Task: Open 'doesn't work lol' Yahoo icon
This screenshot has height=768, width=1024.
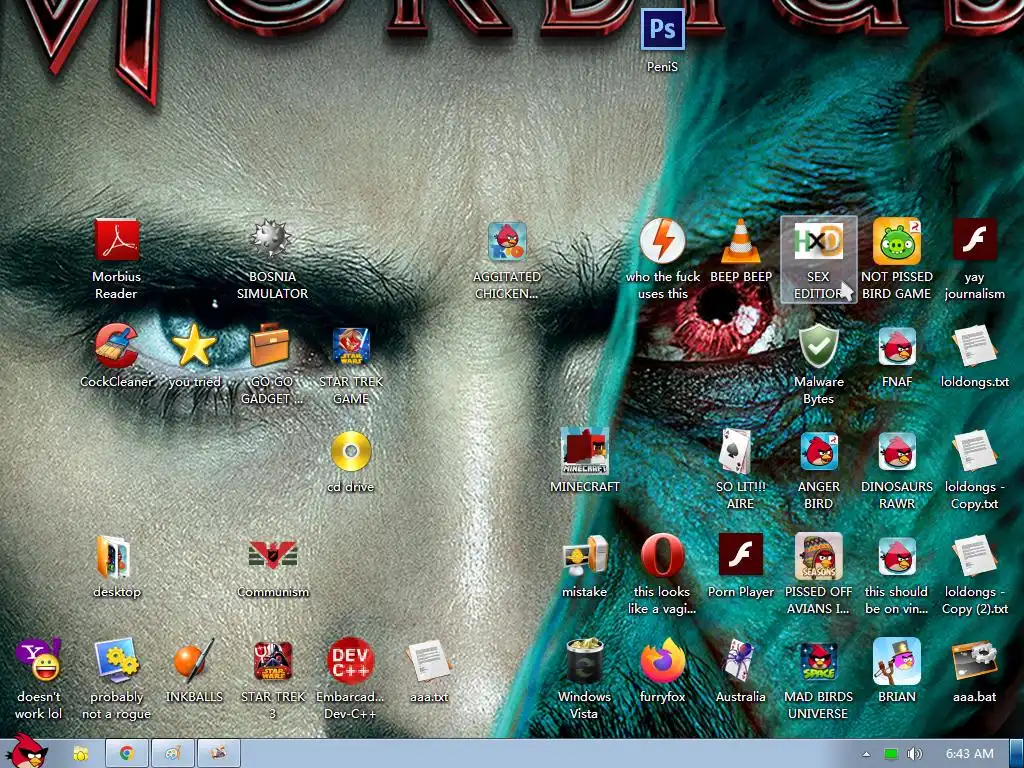Action: tap(39, 660)
